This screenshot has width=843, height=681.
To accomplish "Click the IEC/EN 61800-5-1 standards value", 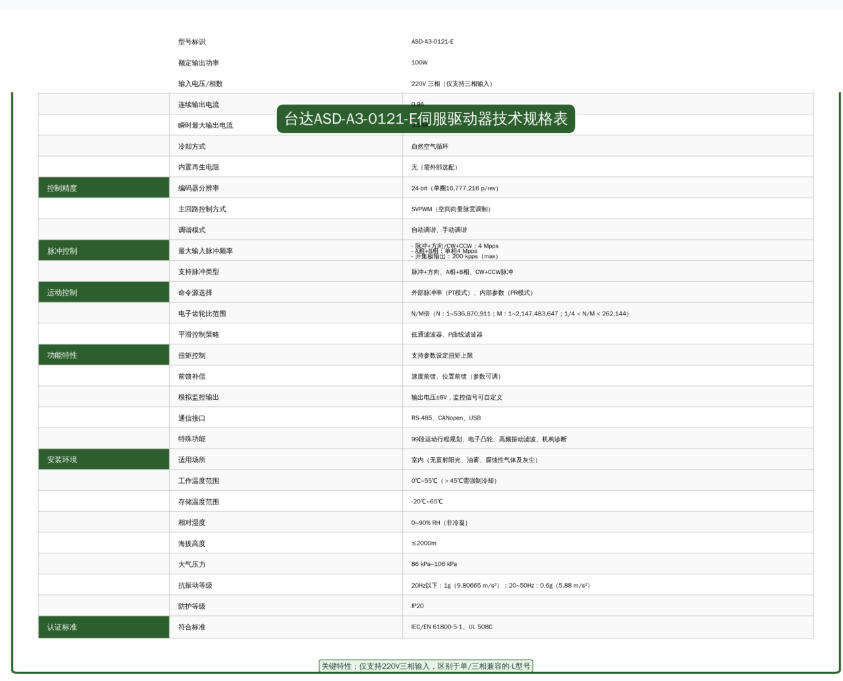I will (x=451, y=627).
